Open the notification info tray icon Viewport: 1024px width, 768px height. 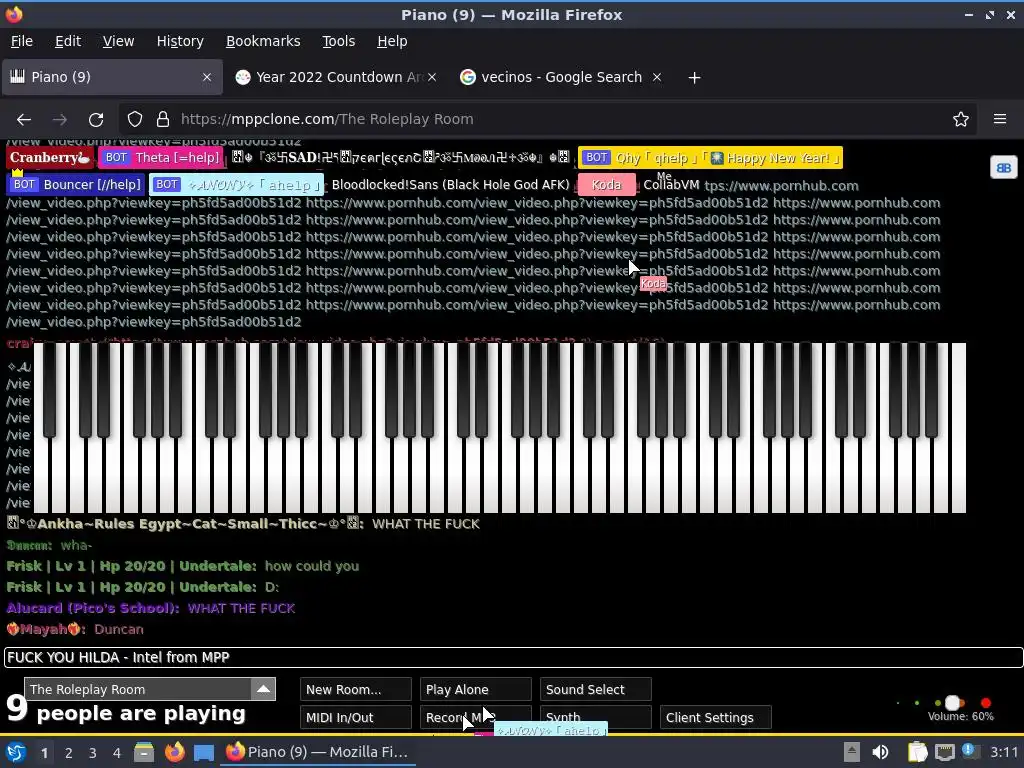coord(970,751)
